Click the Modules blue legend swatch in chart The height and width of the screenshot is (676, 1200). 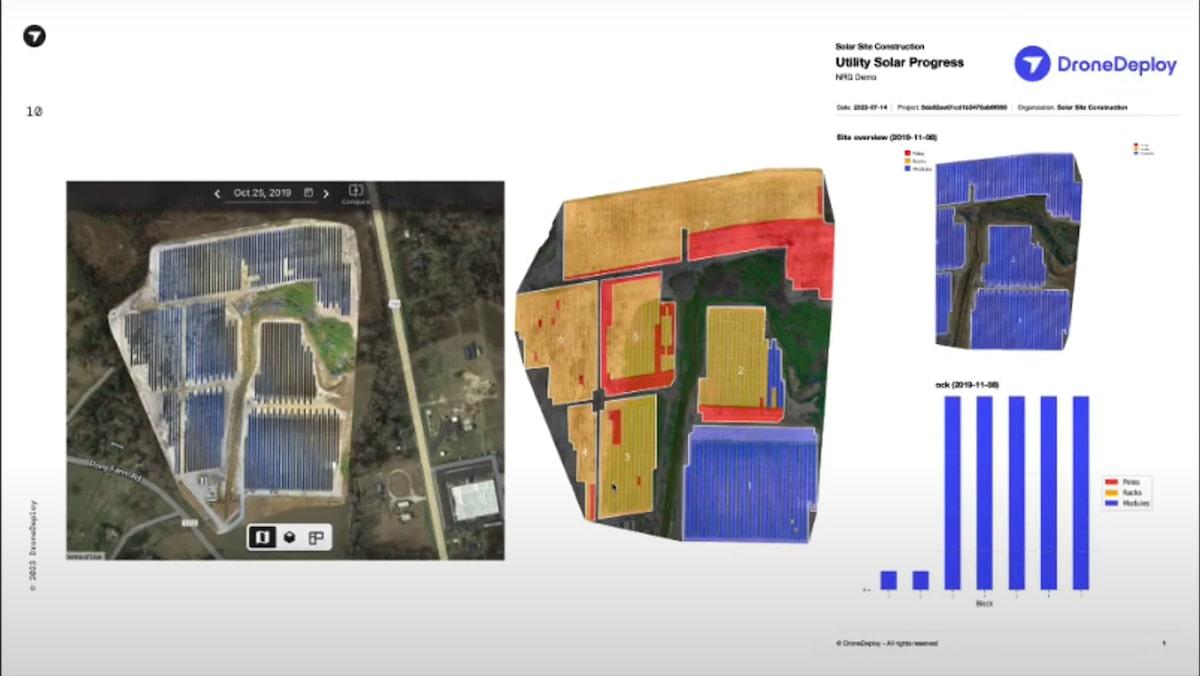pyautogui.click(x=1109, y=503)
